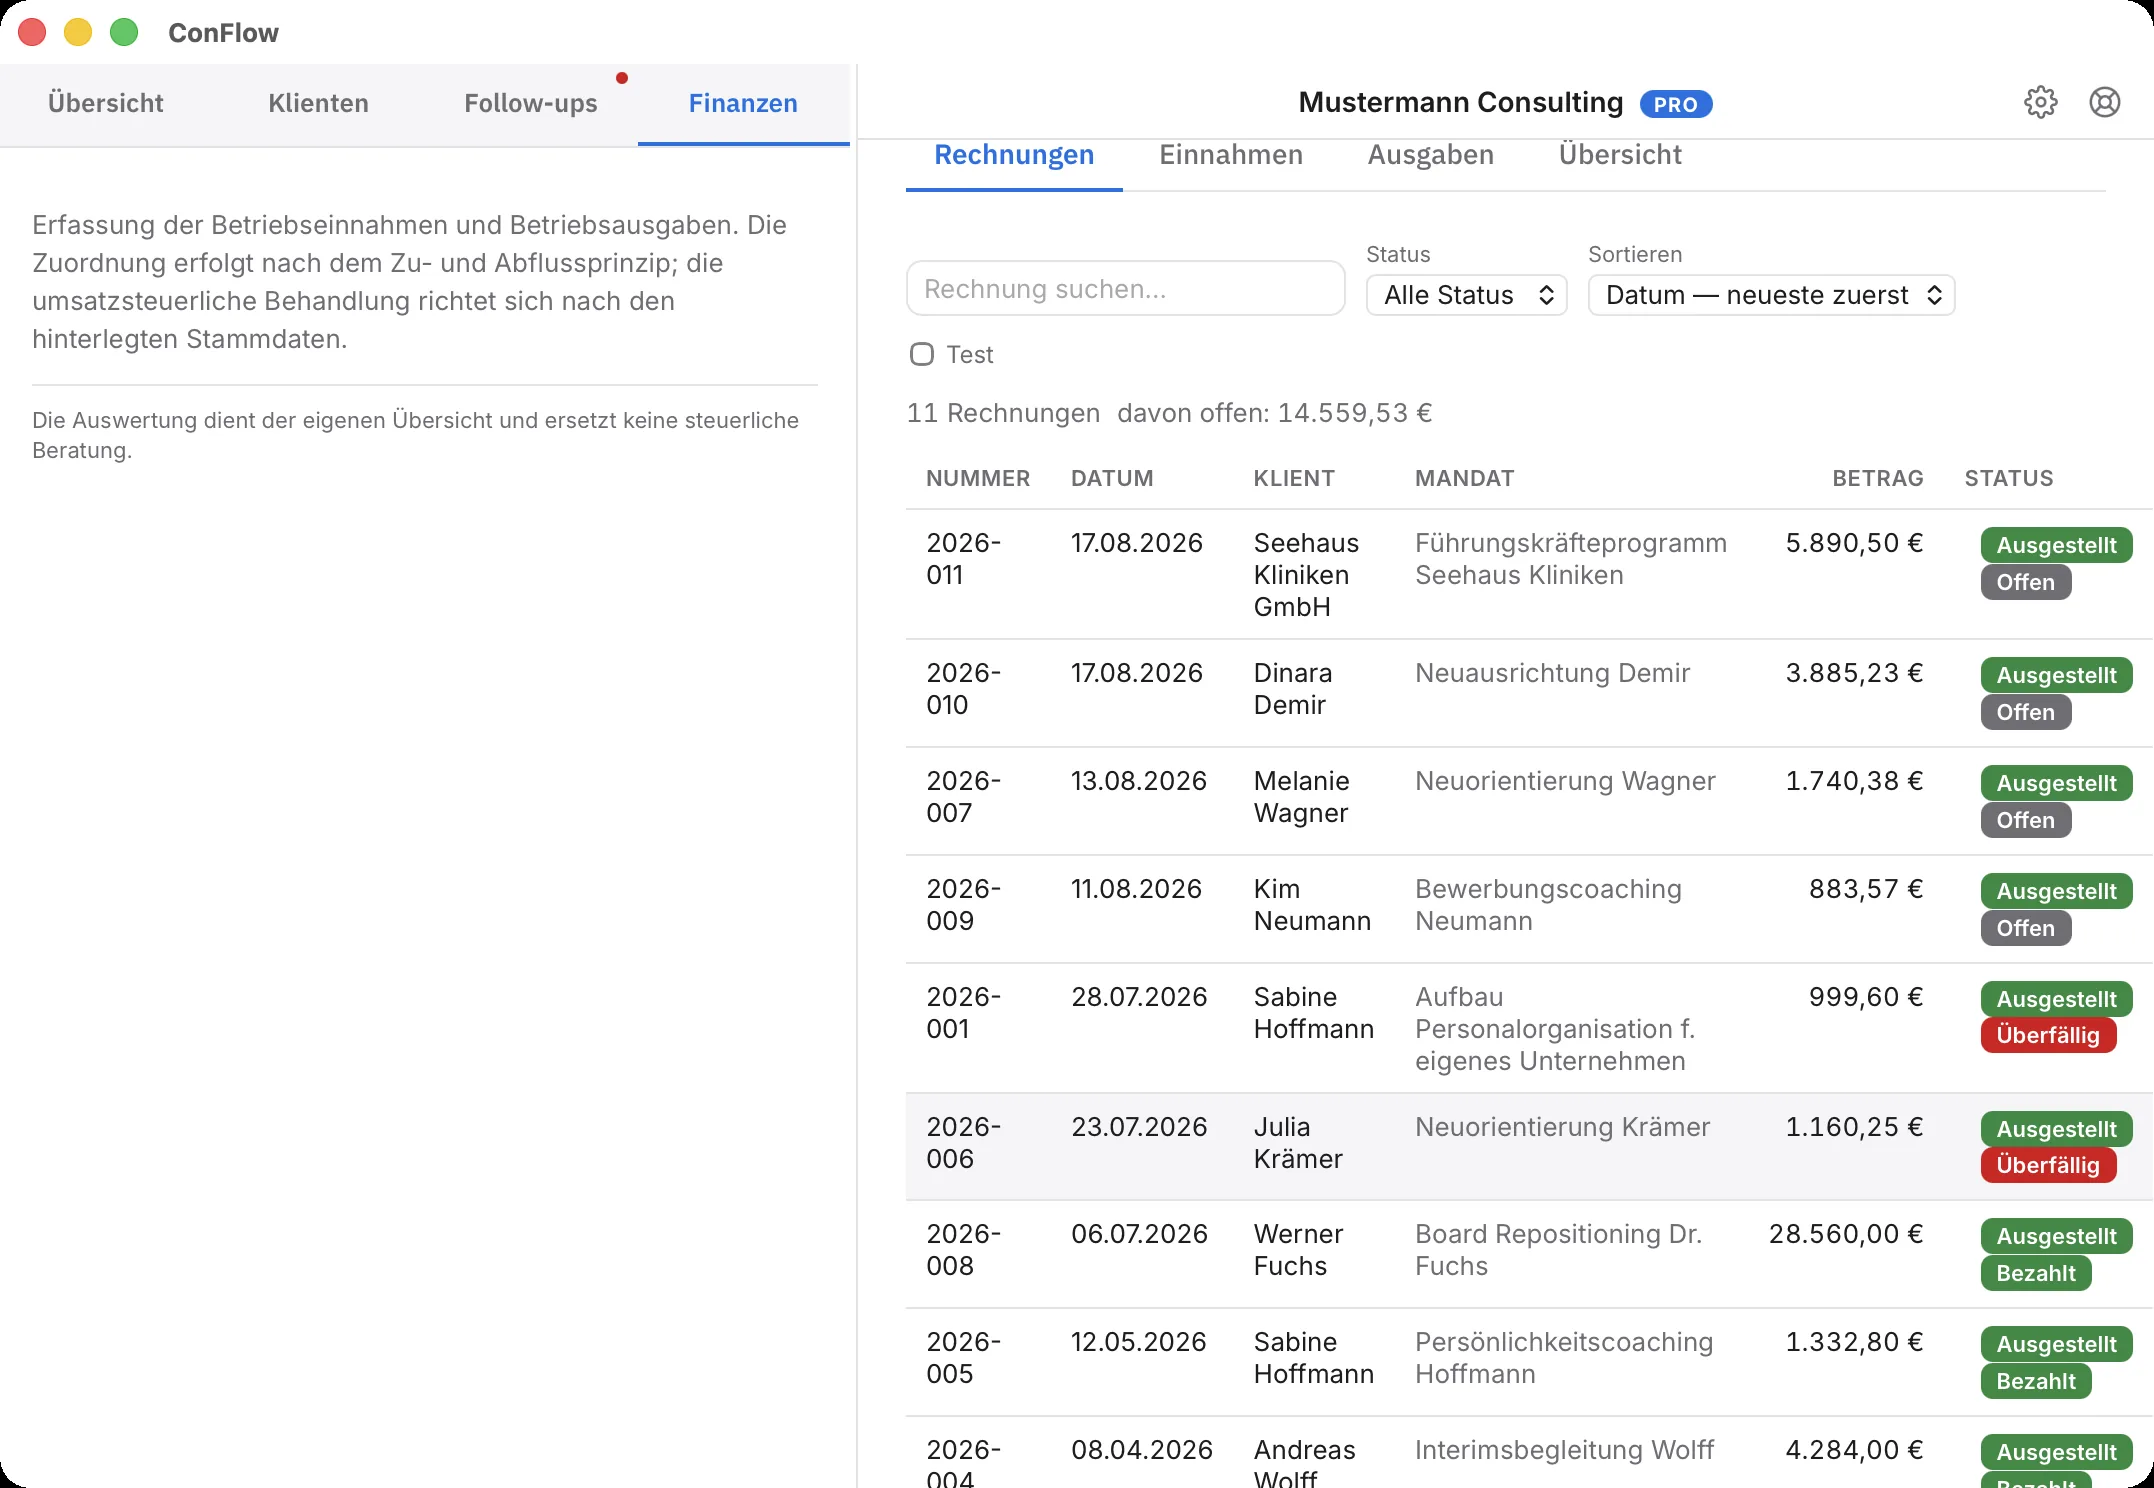The height and width of the screenshot is (1488, 2154).
Task: Click client Julia Krämer
Action: (1298, 1143)
